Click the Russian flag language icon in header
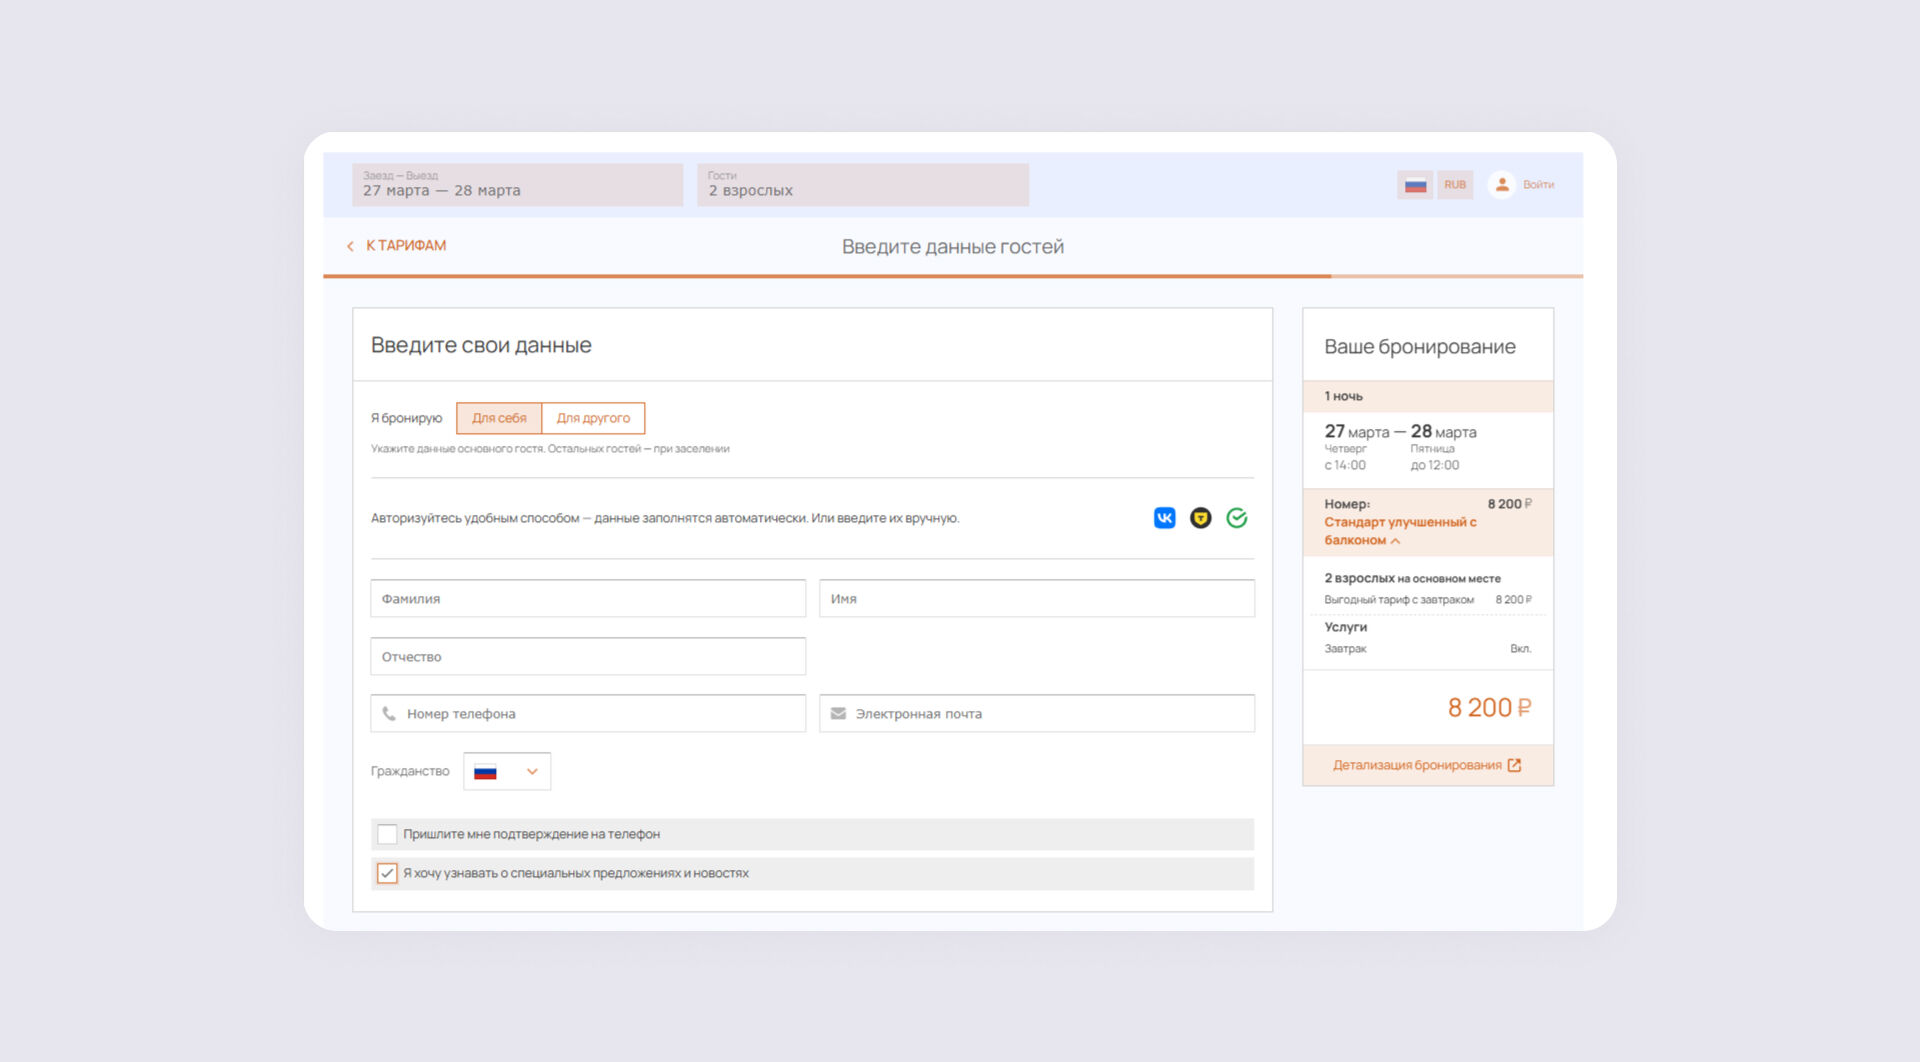 [x=1414, y=185]
